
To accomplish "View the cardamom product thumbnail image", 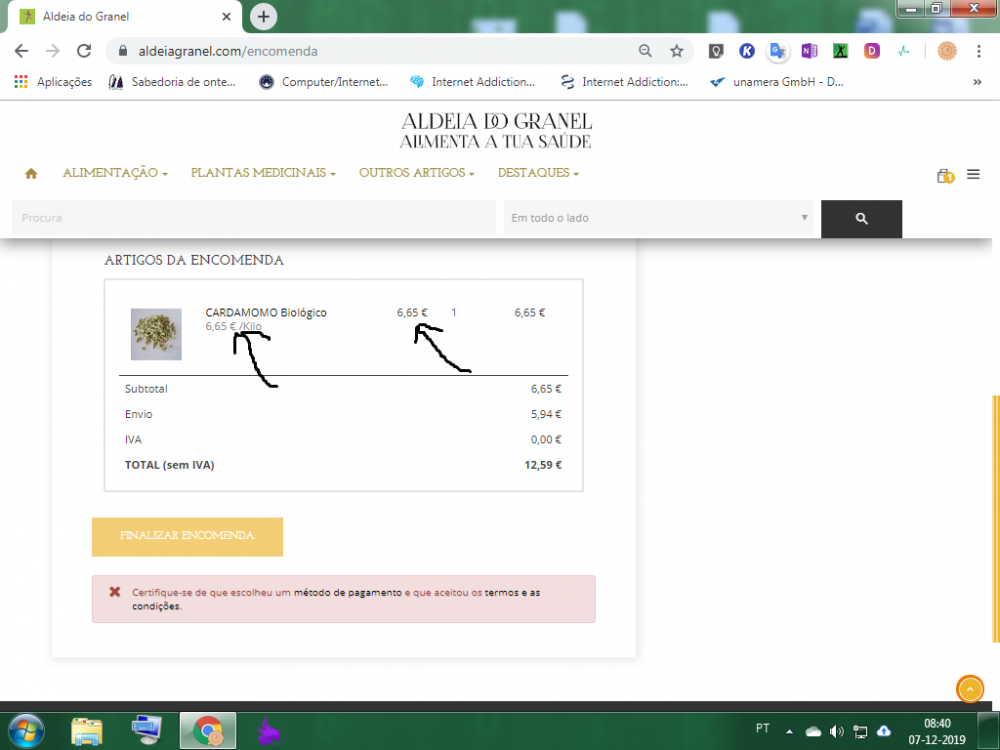I will (155, 333).
